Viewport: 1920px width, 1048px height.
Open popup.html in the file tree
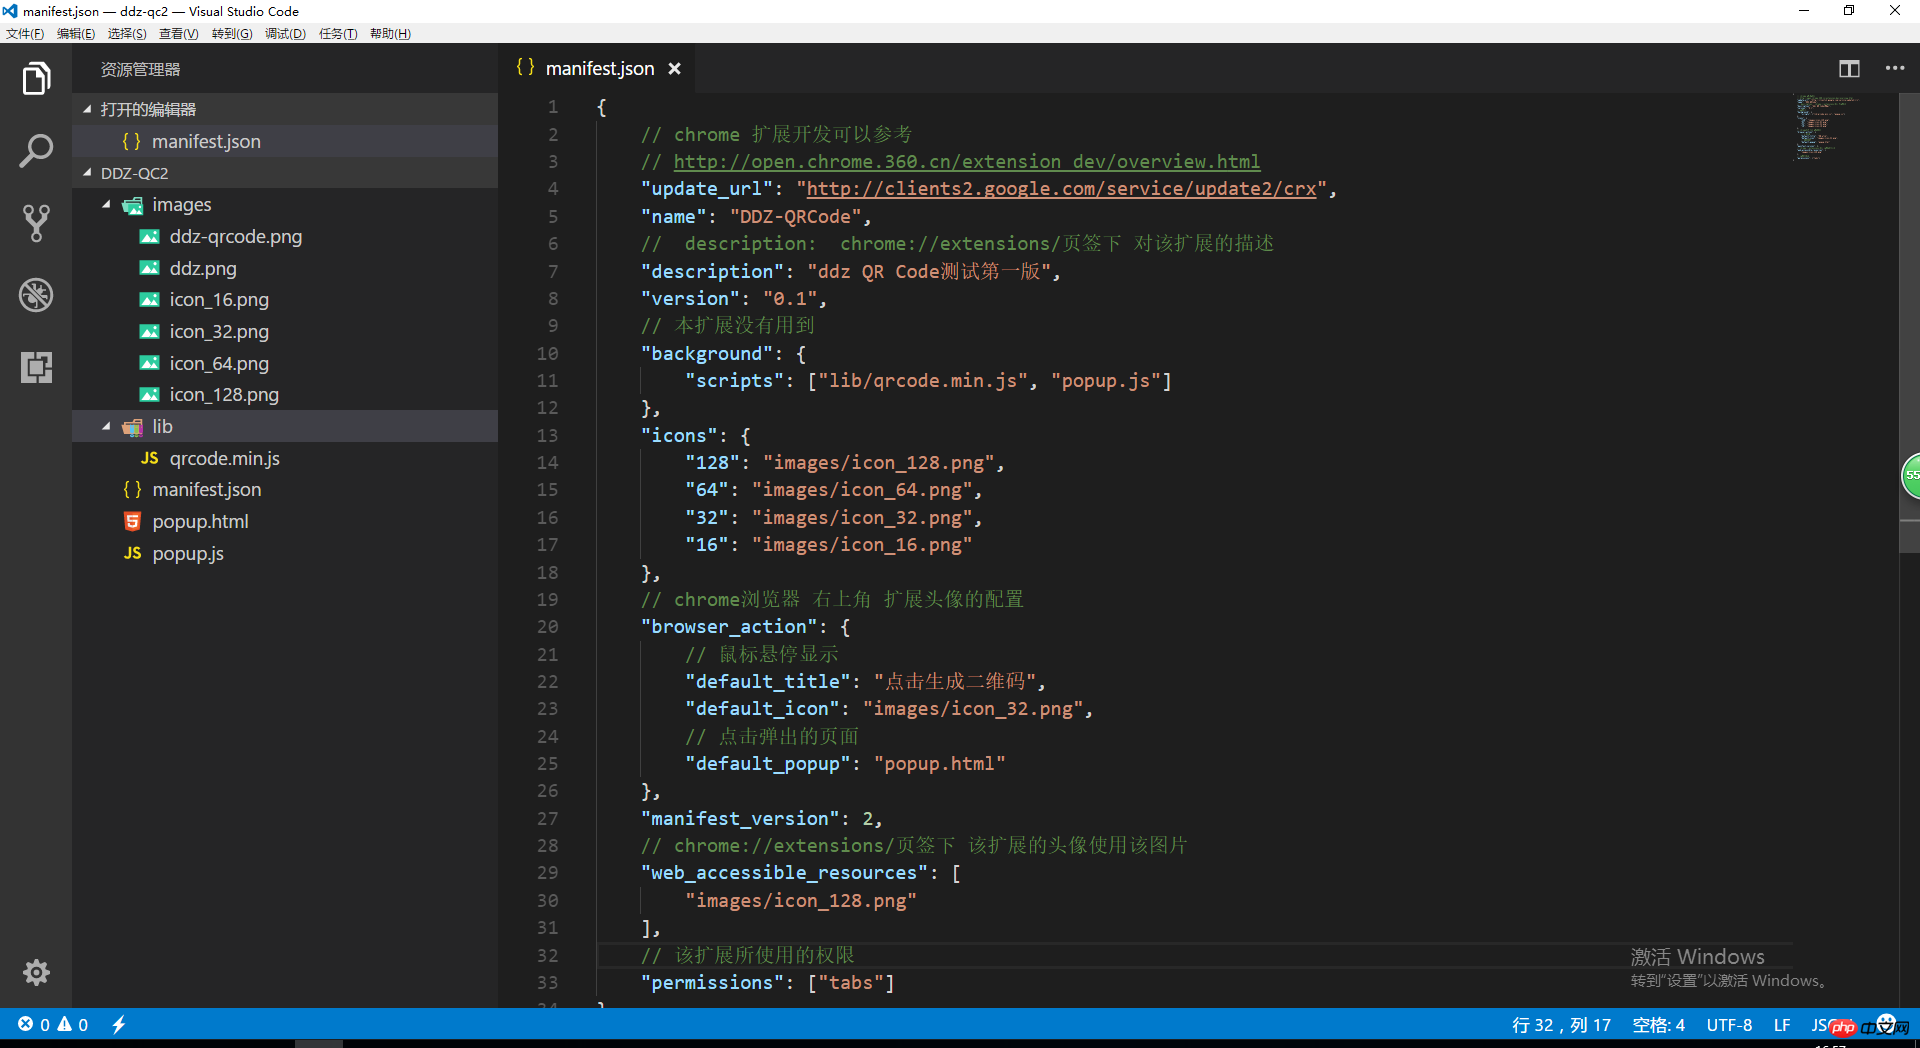point(200,522)
